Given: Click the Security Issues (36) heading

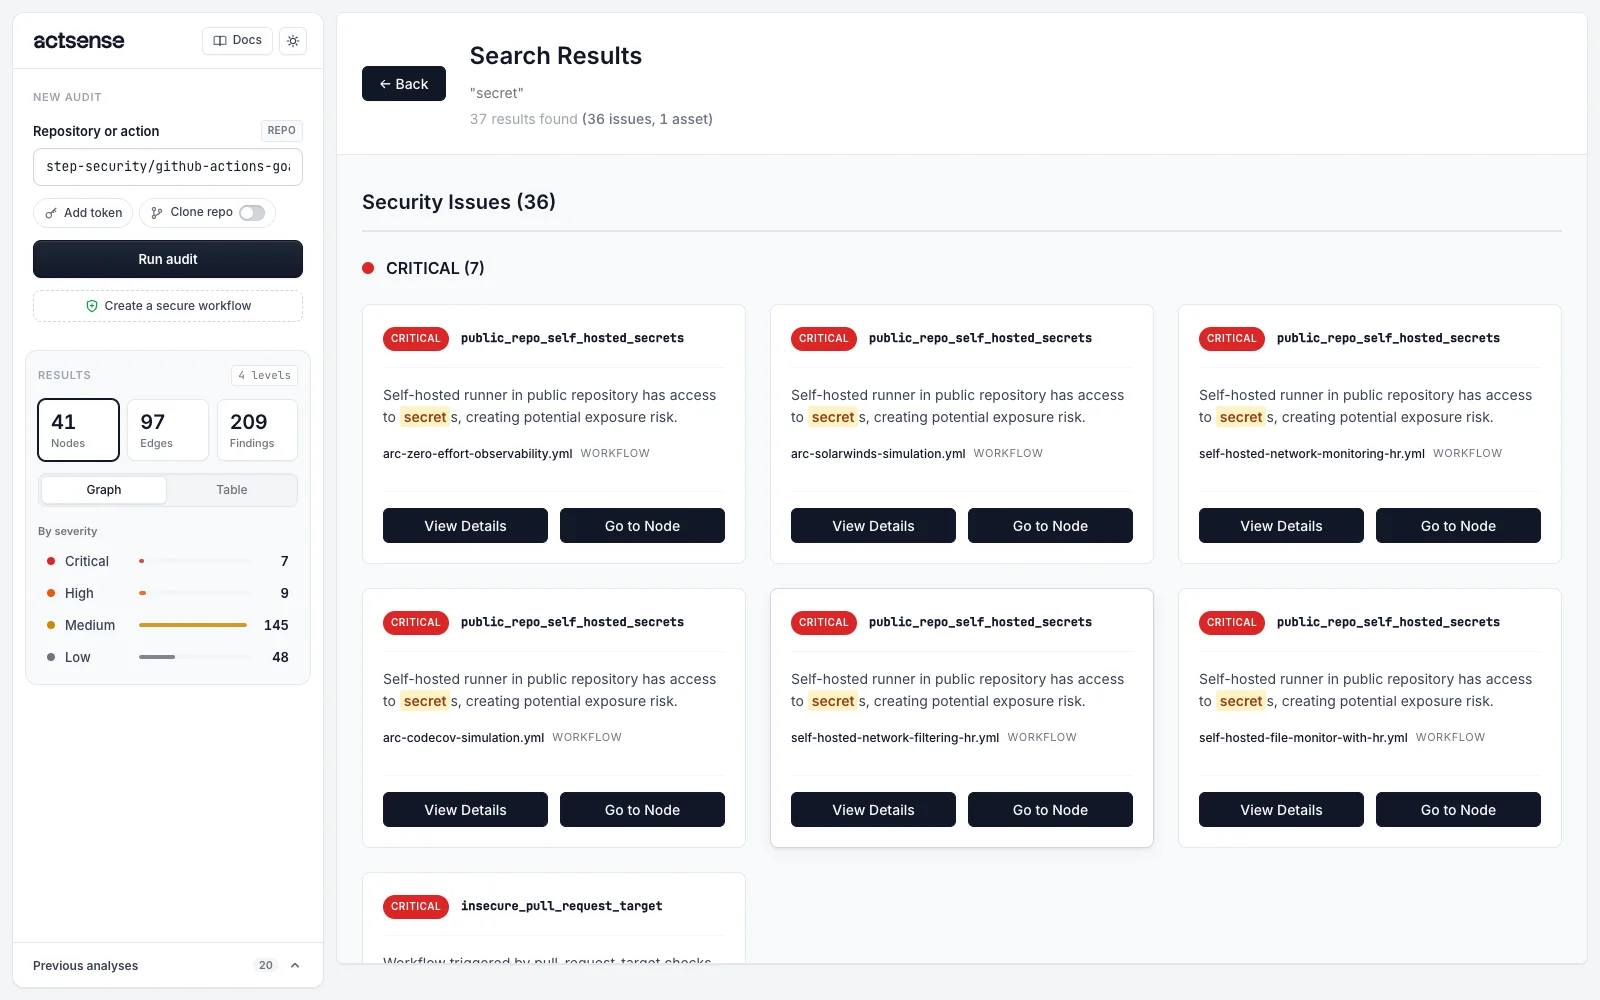Looking at the screenshot, I should (x=459, y=202).
